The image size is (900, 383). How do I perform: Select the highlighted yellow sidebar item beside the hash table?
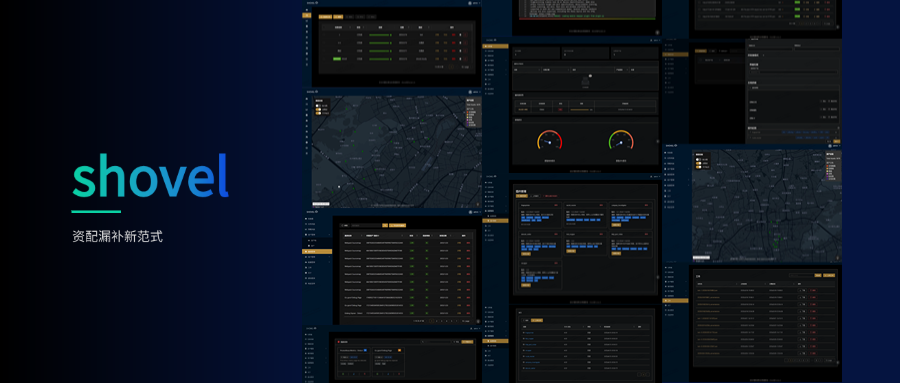[317, 252]
